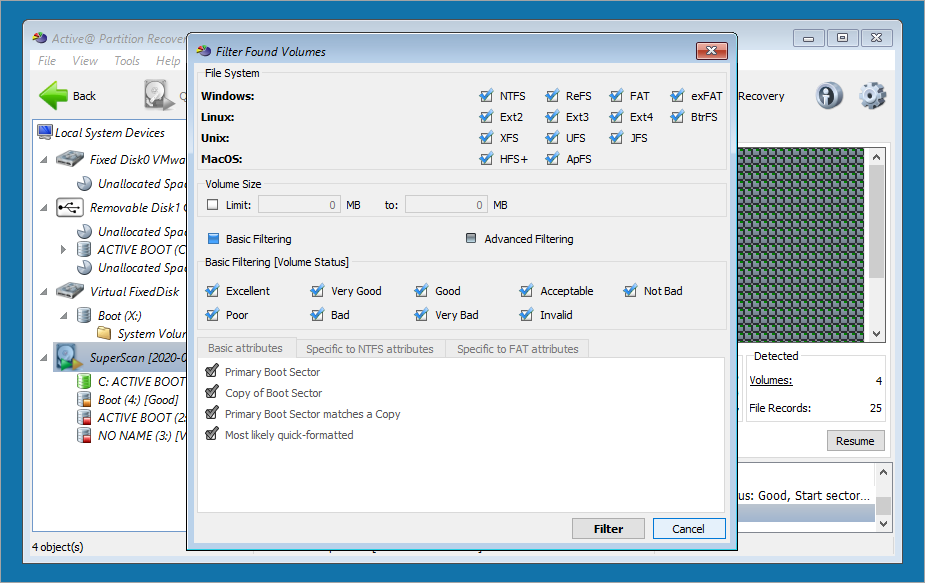Viewport: 925px width, 583px height.
Task: Click the log pane scrollbar down arrow
Action: [883, 523]
